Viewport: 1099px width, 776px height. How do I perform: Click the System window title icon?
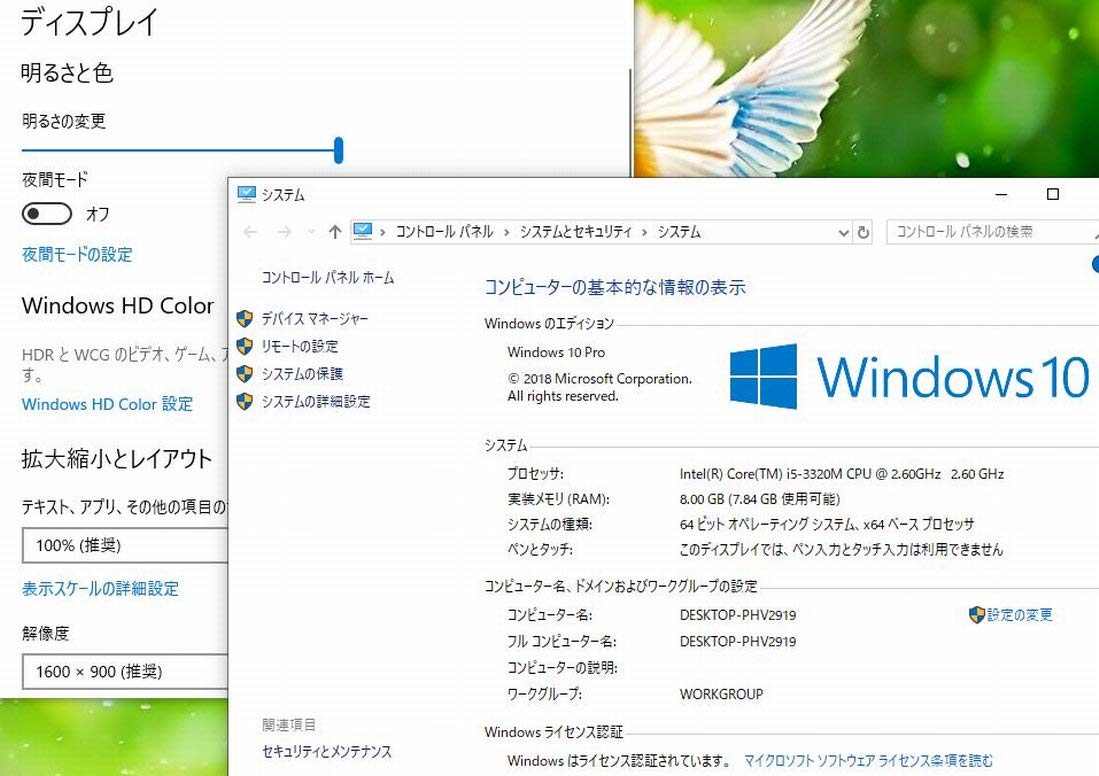coord(247,194)
